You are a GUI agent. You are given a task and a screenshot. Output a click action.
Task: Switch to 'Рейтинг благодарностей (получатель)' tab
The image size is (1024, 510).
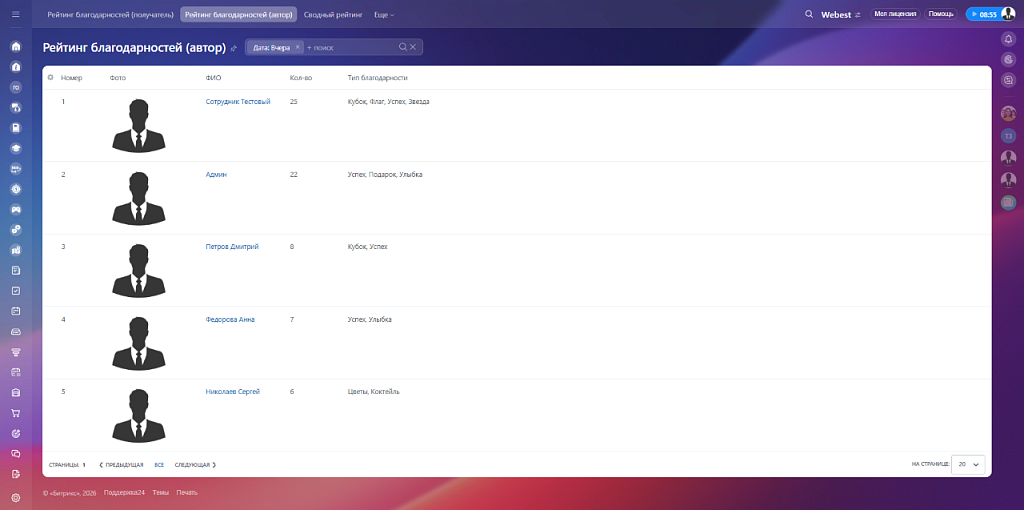coord(110,14)
